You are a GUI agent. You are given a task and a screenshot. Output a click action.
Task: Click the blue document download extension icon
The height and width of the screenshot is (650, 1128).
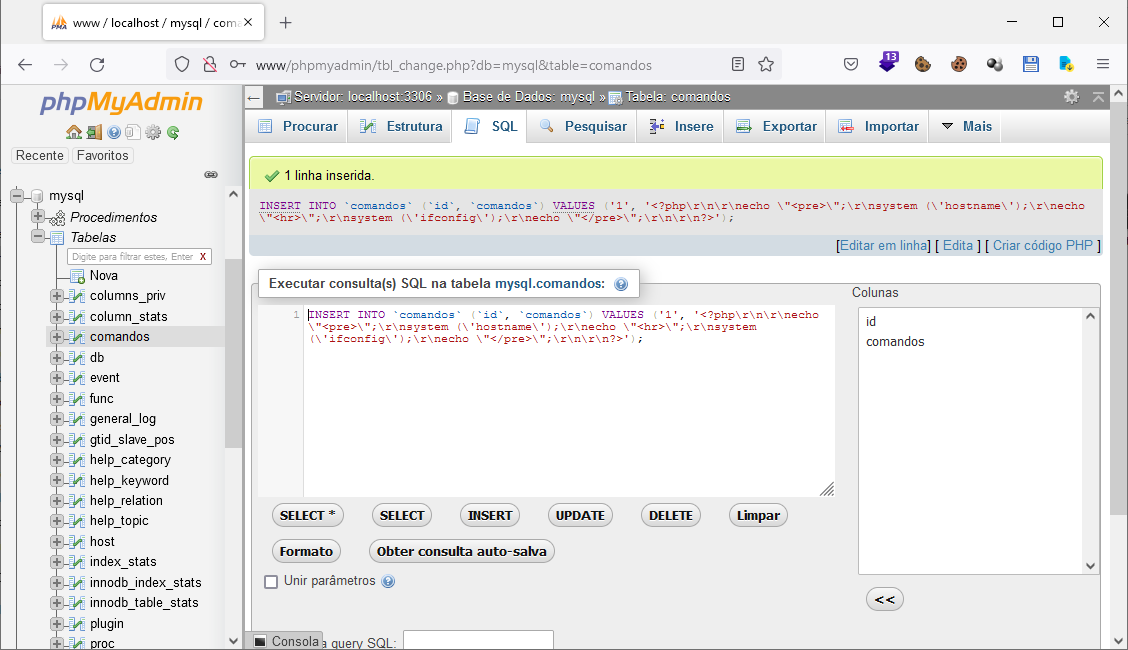(1067, 65)
